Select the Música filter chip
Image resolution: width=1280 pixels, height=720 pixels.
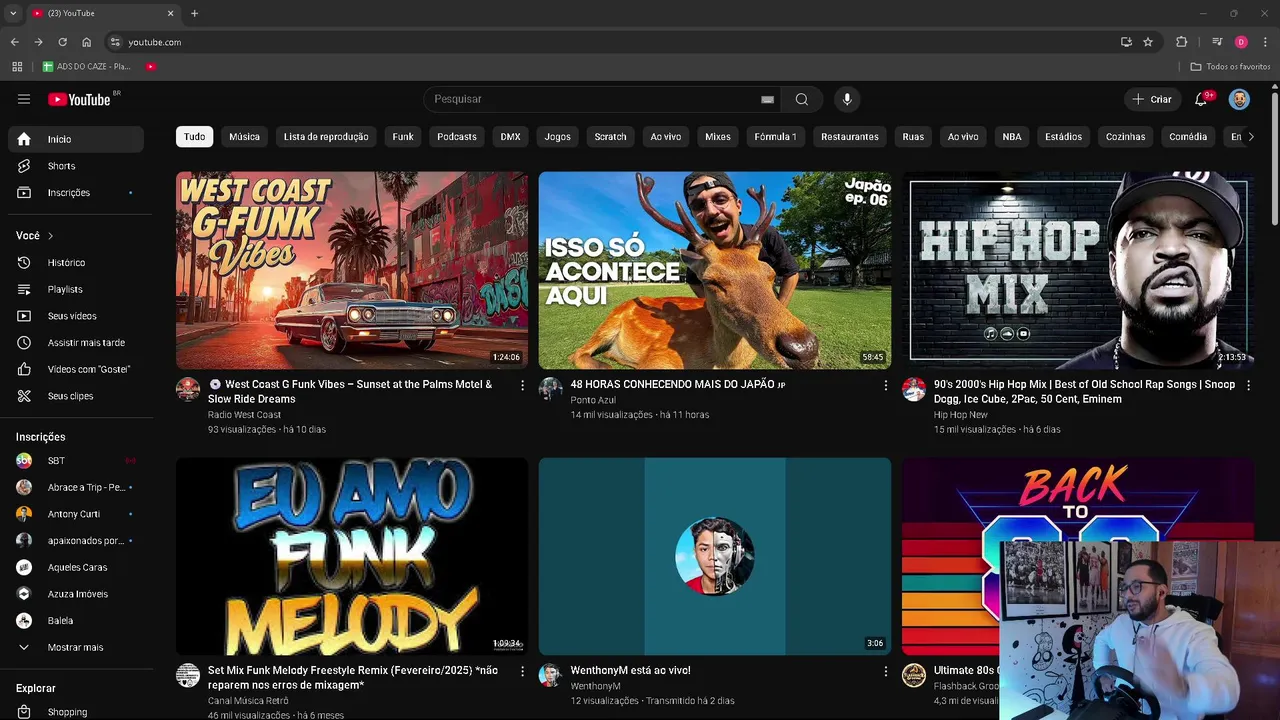(244, 136)
